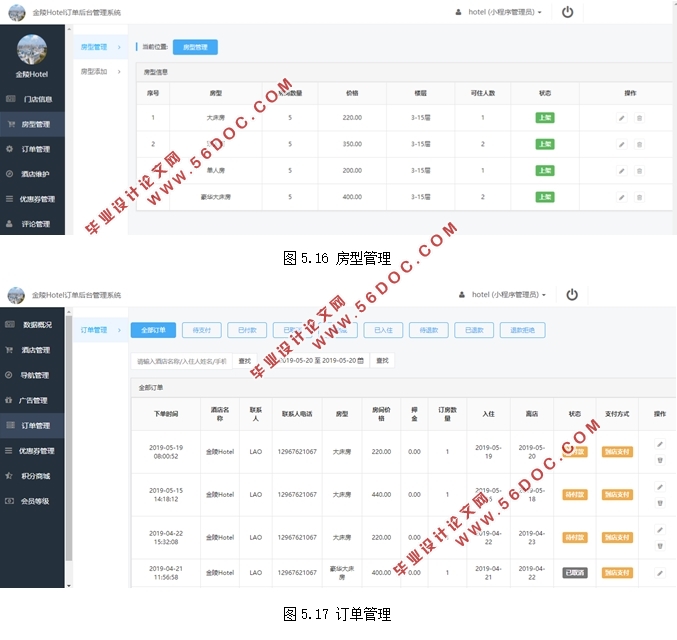Open the top hotel (小程序管理员) user dropdown
The width and height of the screenshot is (677, 640).
pyautogui.click(x=498, y=13)
